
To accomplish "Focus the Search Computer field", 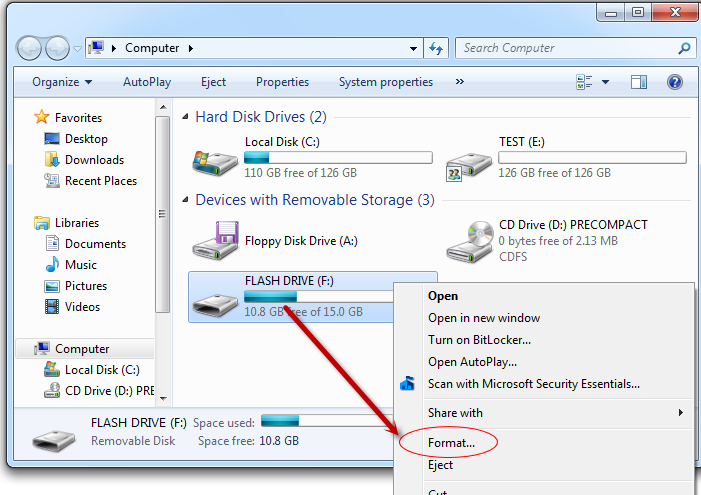I will [575, 48].
